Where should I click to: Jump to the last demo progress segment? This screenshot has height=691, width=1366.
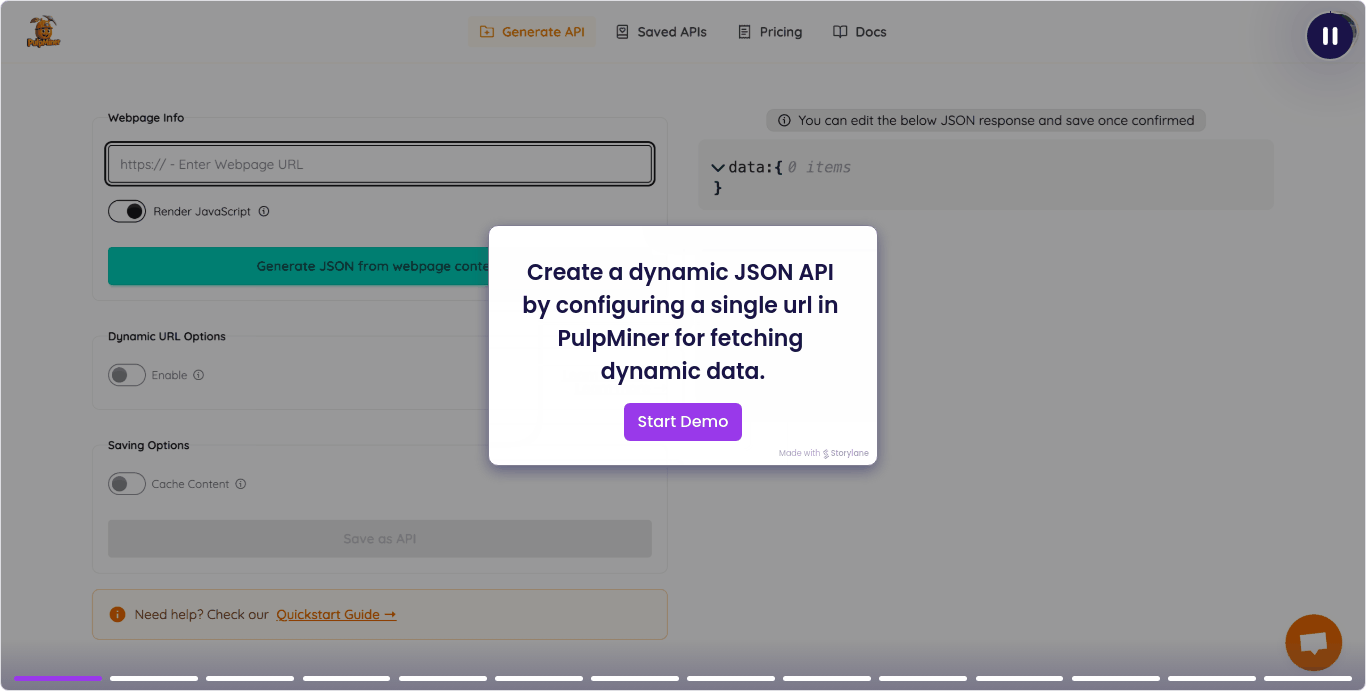(x=1308, y=678)
